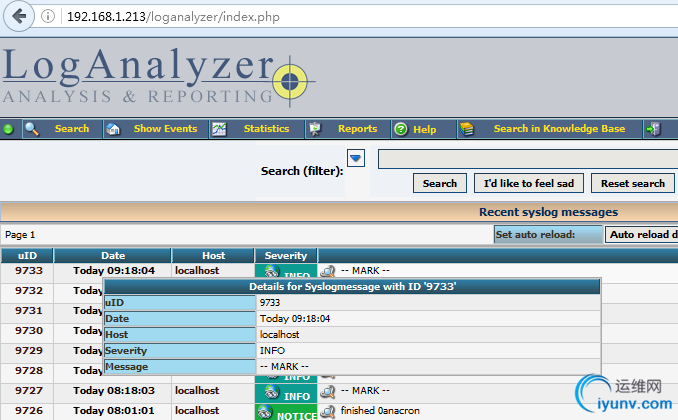Click uID 9726 in the table

coord(29,410)
